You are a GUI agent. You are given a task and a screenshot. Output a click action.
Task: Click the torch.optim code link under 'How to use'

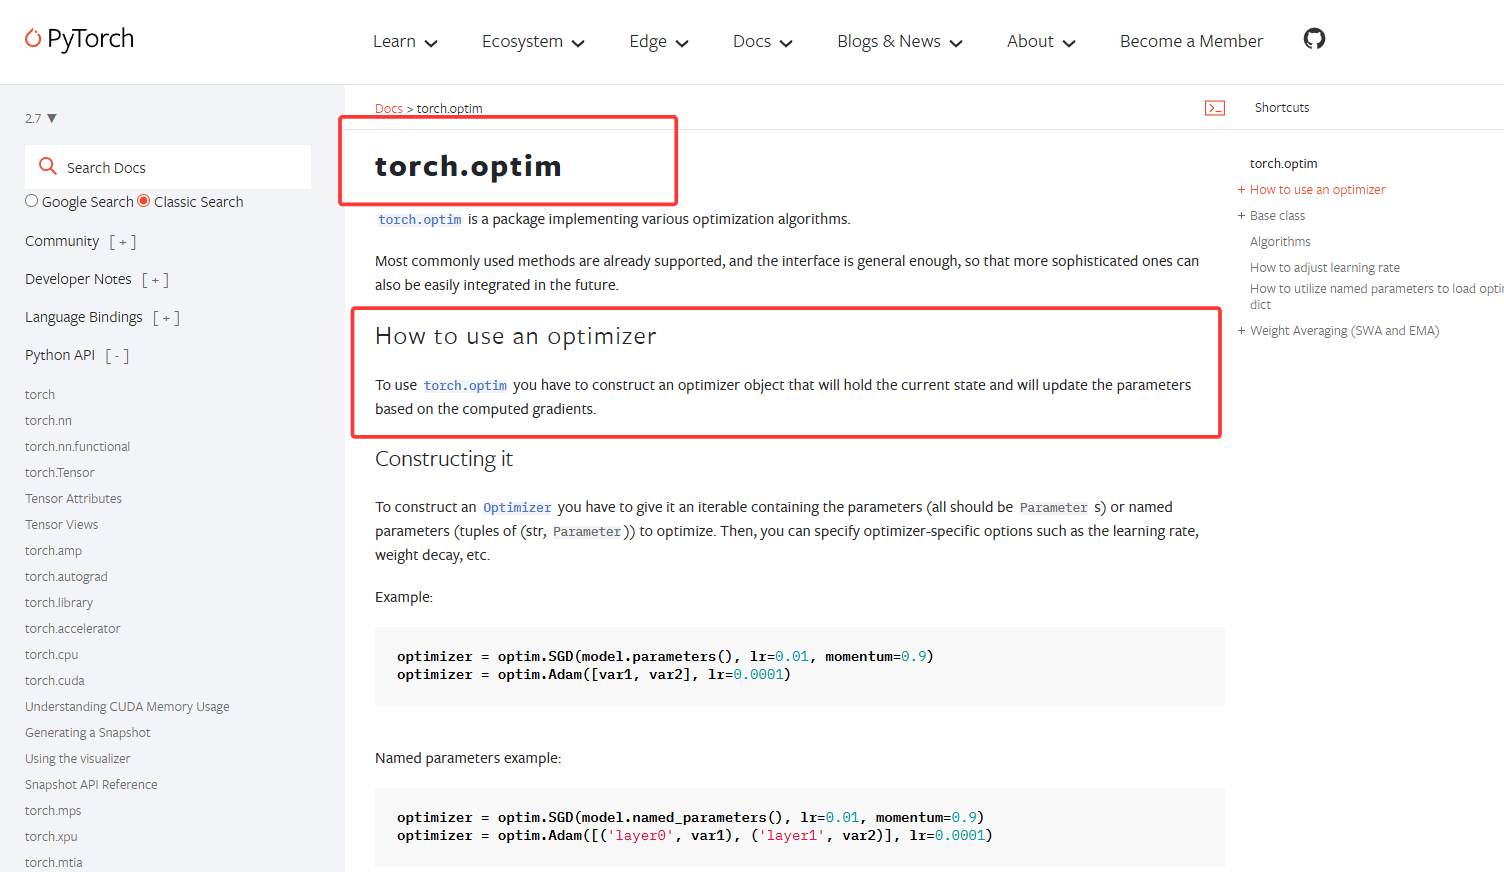[x=465, y=386]
